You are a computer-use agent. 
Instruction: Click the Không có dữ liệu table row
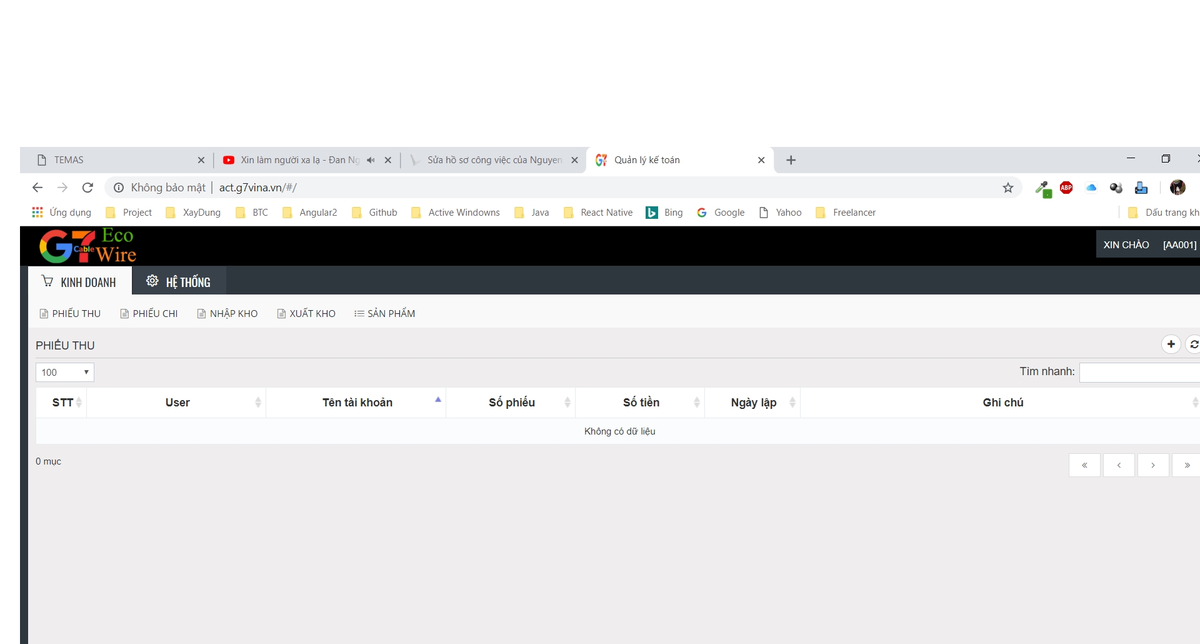click(x=618, y=431)
